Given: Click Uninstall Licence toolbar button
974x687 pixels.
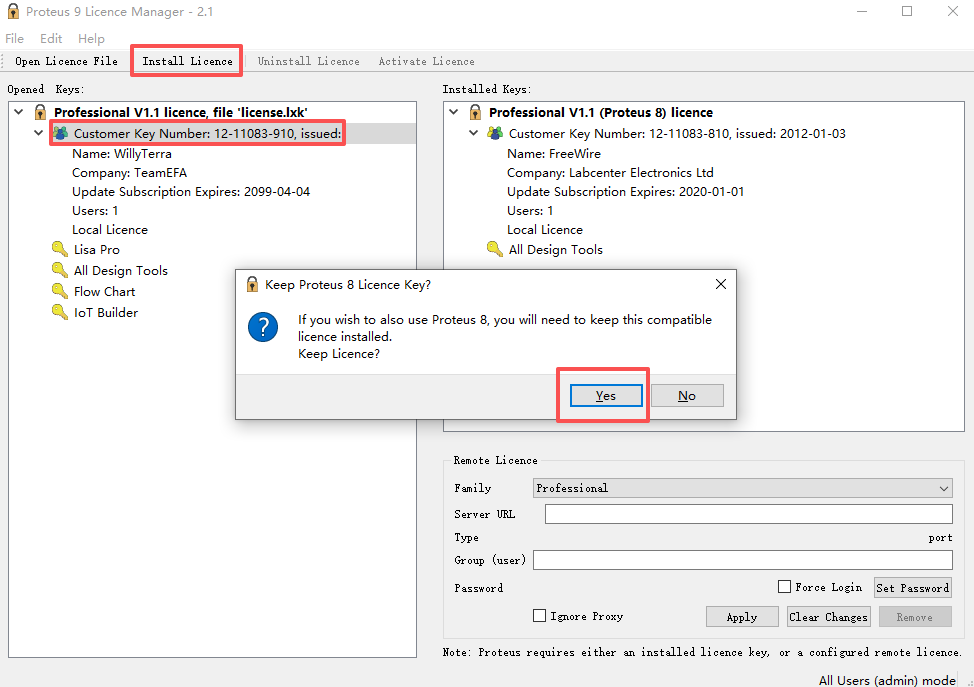Looking at the screenshot, I should [309, 61].
